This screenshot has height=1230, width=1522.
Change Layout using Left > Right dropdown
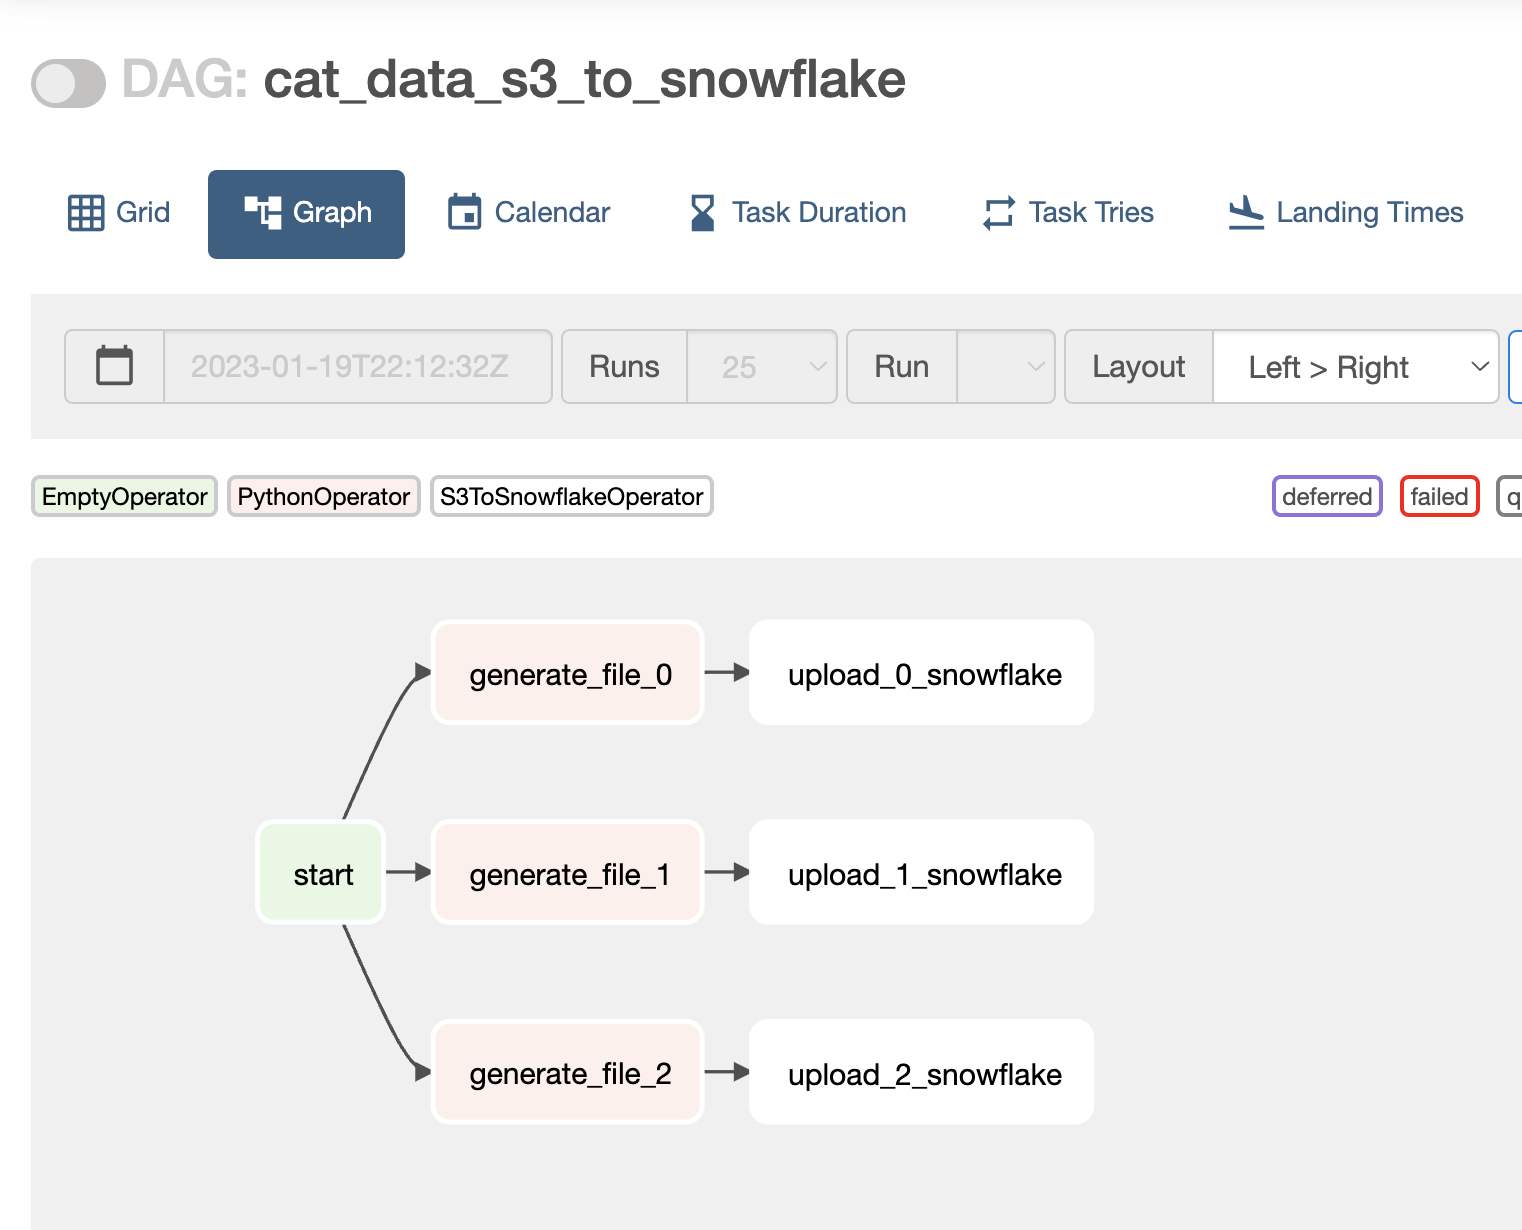(x=1355, y=367)
